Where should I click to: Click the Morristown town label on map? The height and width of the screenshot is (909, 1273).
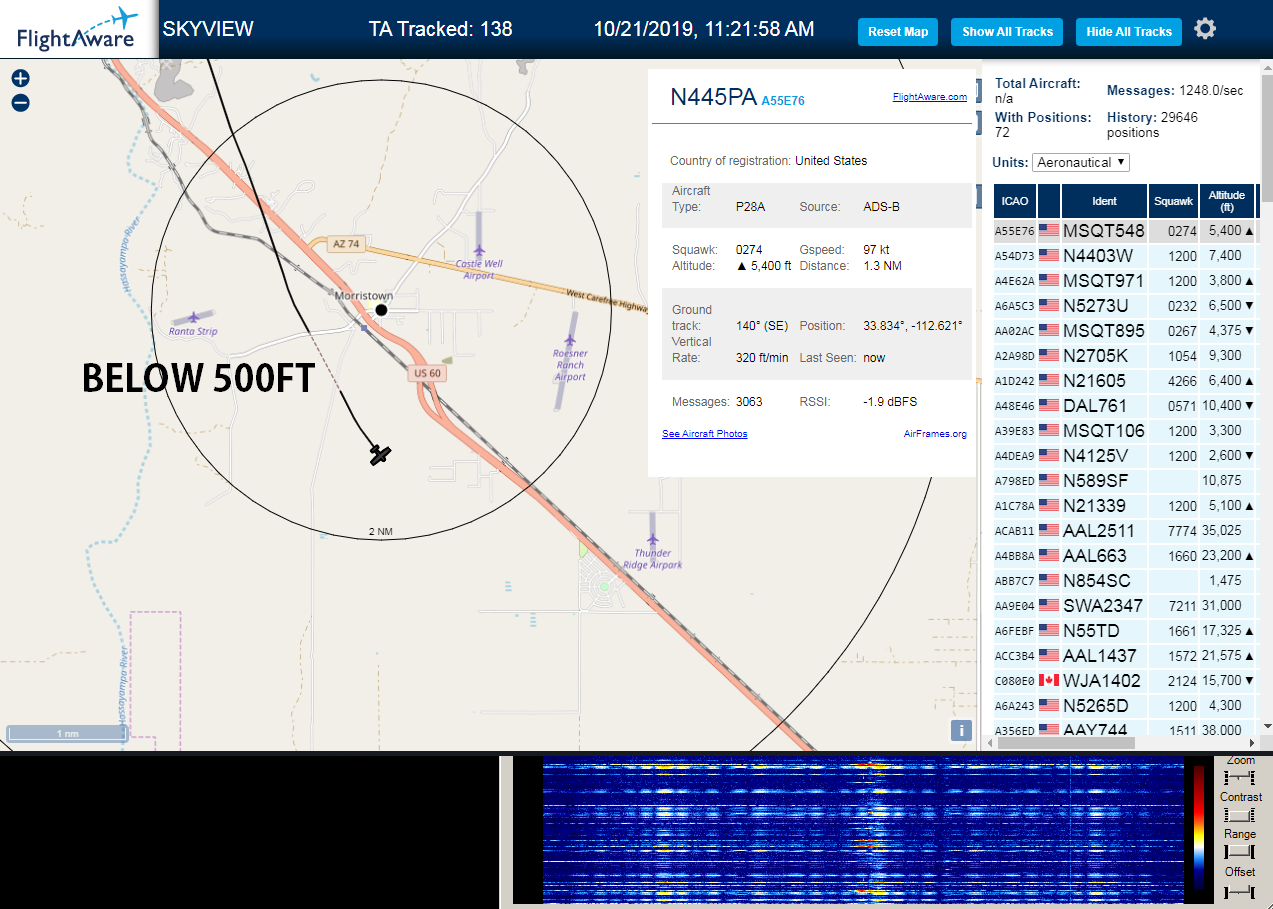click(x=364, y=296)
